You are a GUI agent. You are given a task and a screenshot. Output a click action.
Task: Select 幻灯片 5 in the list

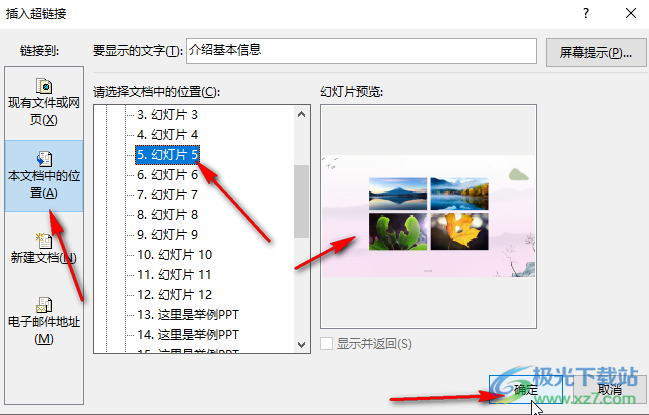tap(168, 155)
